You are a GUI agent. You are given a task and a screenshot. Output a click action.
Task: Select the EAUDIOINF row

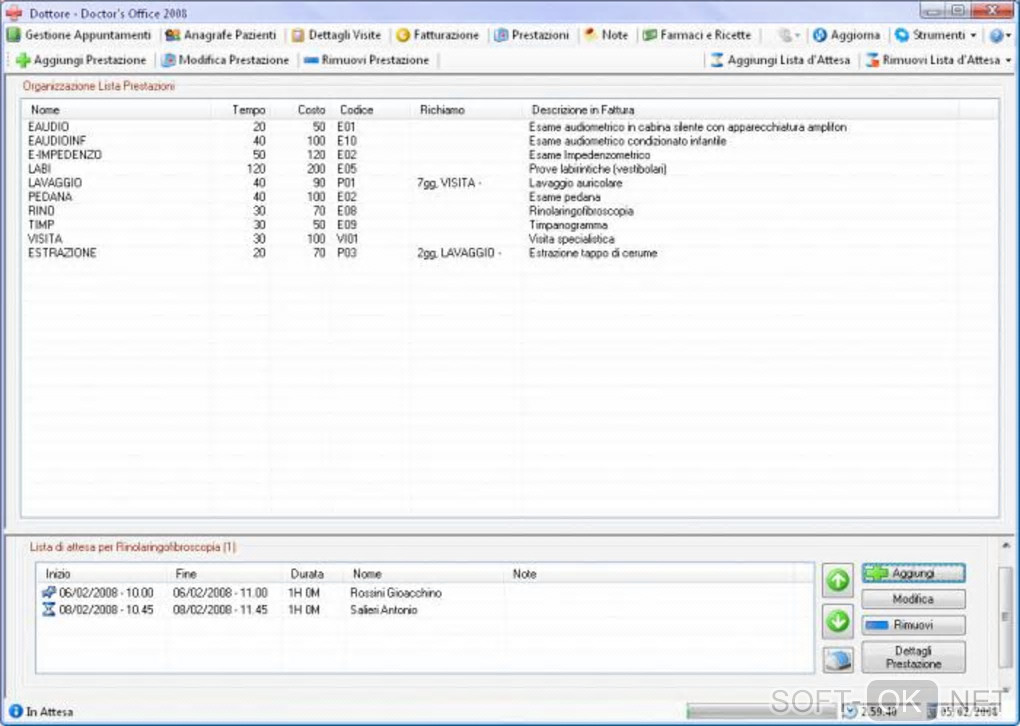pos(510,141)
